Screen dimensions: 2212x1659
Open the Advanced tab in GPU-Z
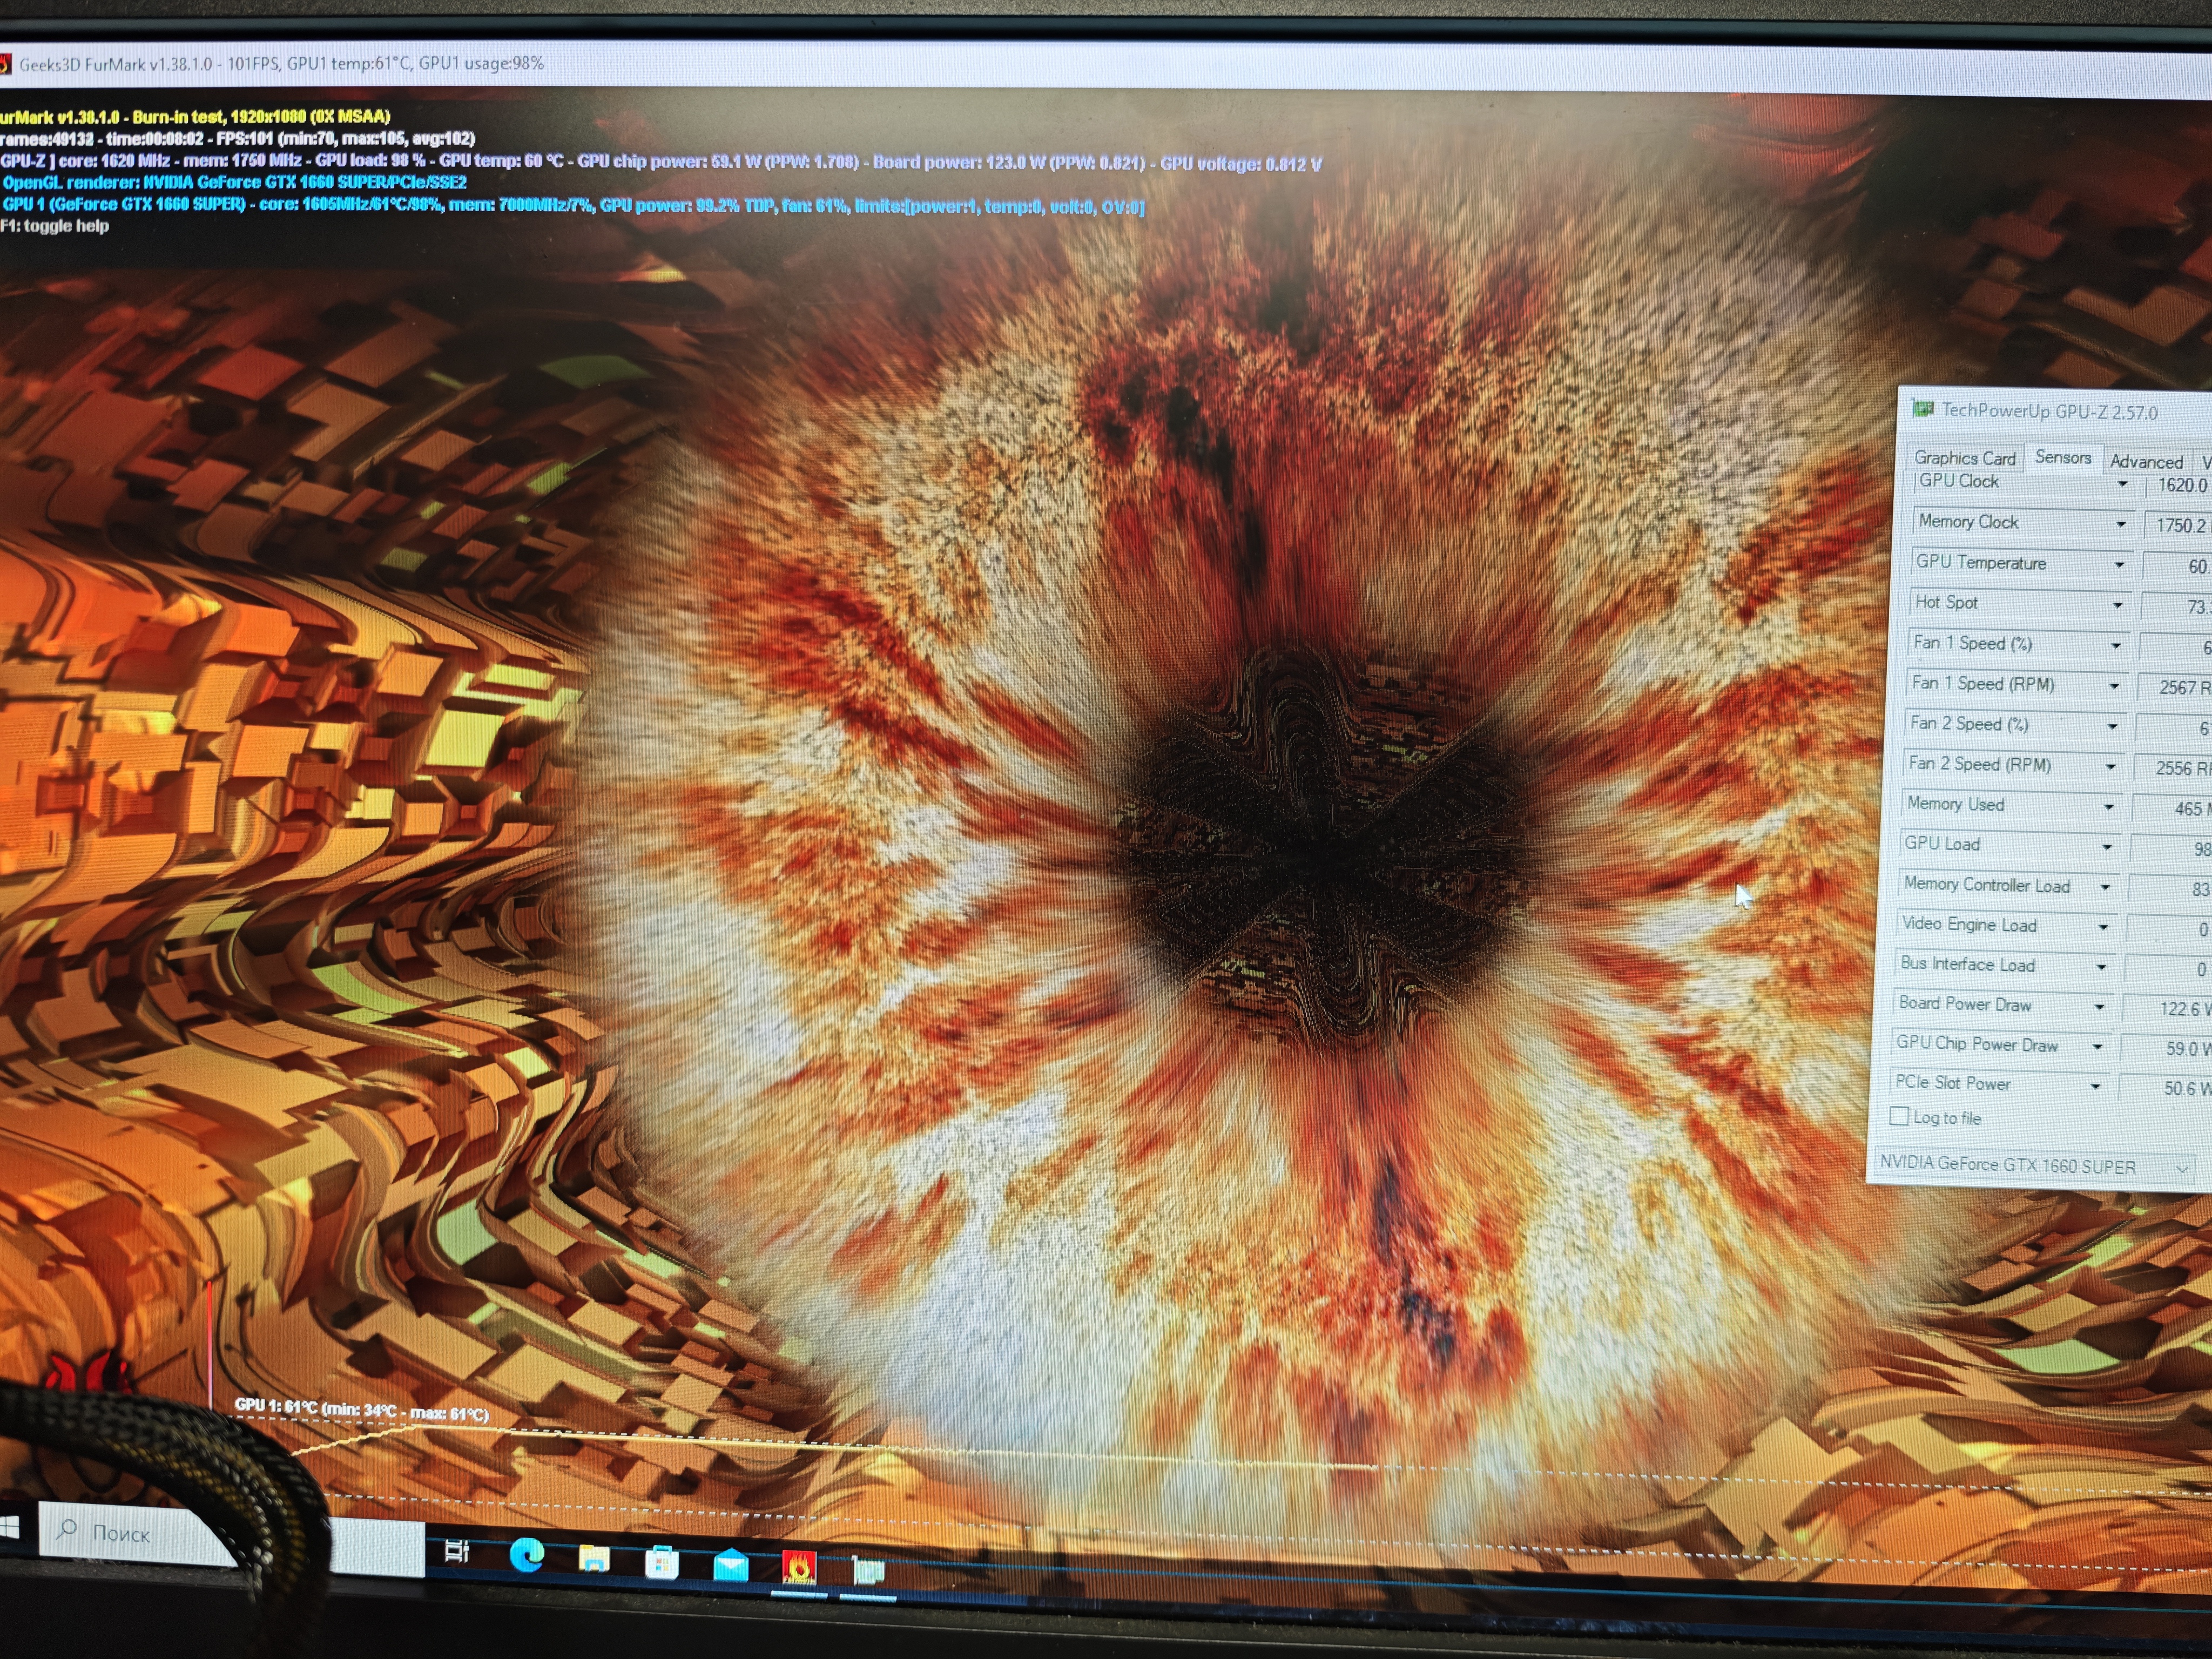[2146, 461]
